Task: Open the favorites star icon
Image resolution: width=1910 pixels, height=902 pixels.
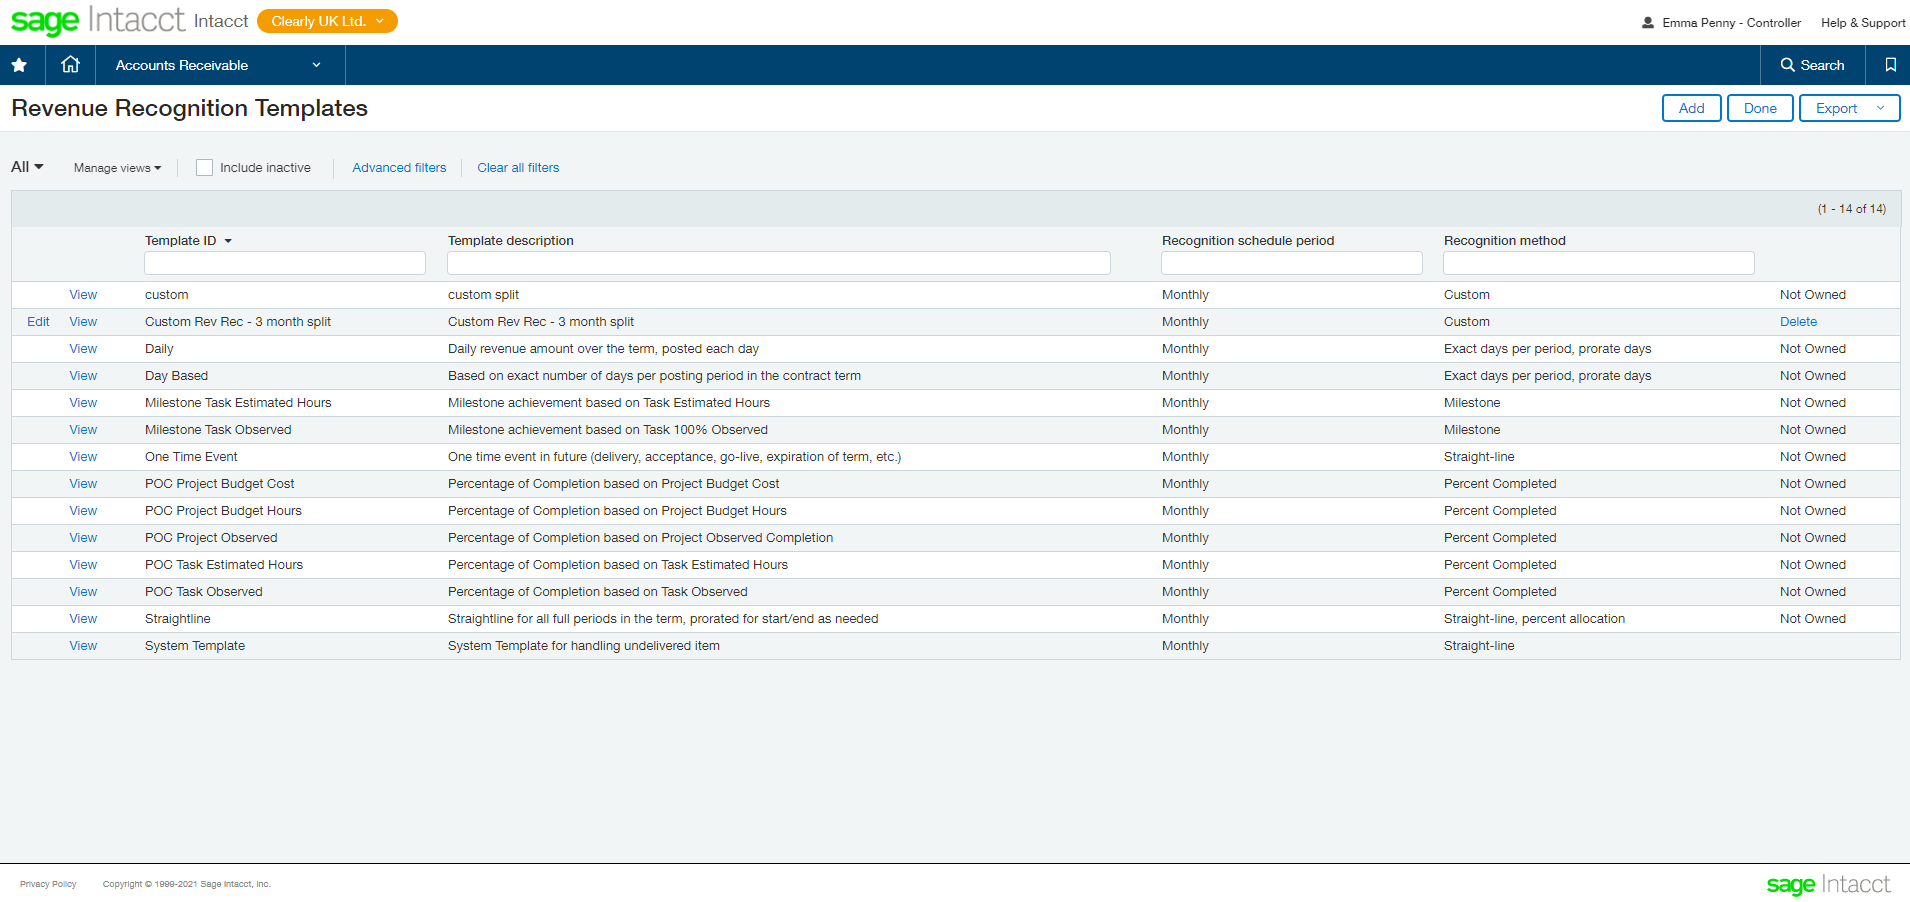Action: coord(19,64)
